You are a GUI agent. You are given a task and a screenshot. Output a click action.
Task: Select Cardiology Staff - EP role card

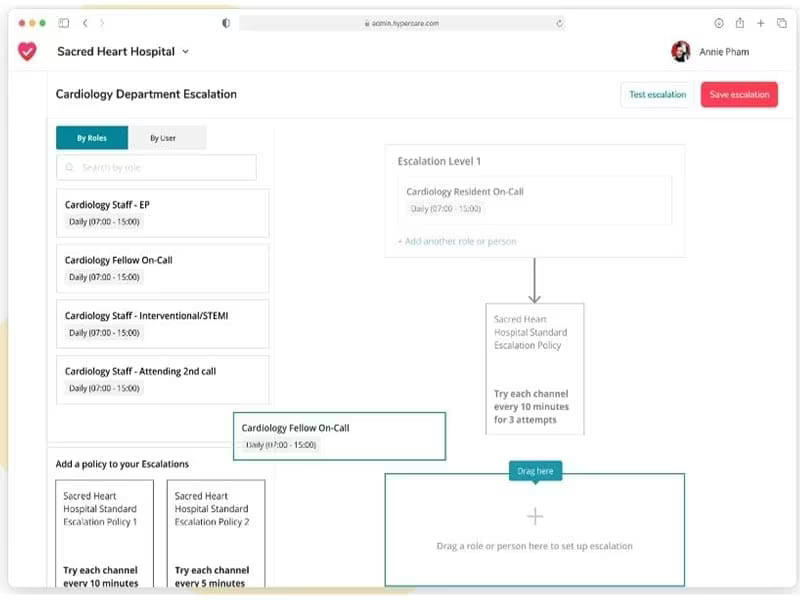click(x=163, y=213)
